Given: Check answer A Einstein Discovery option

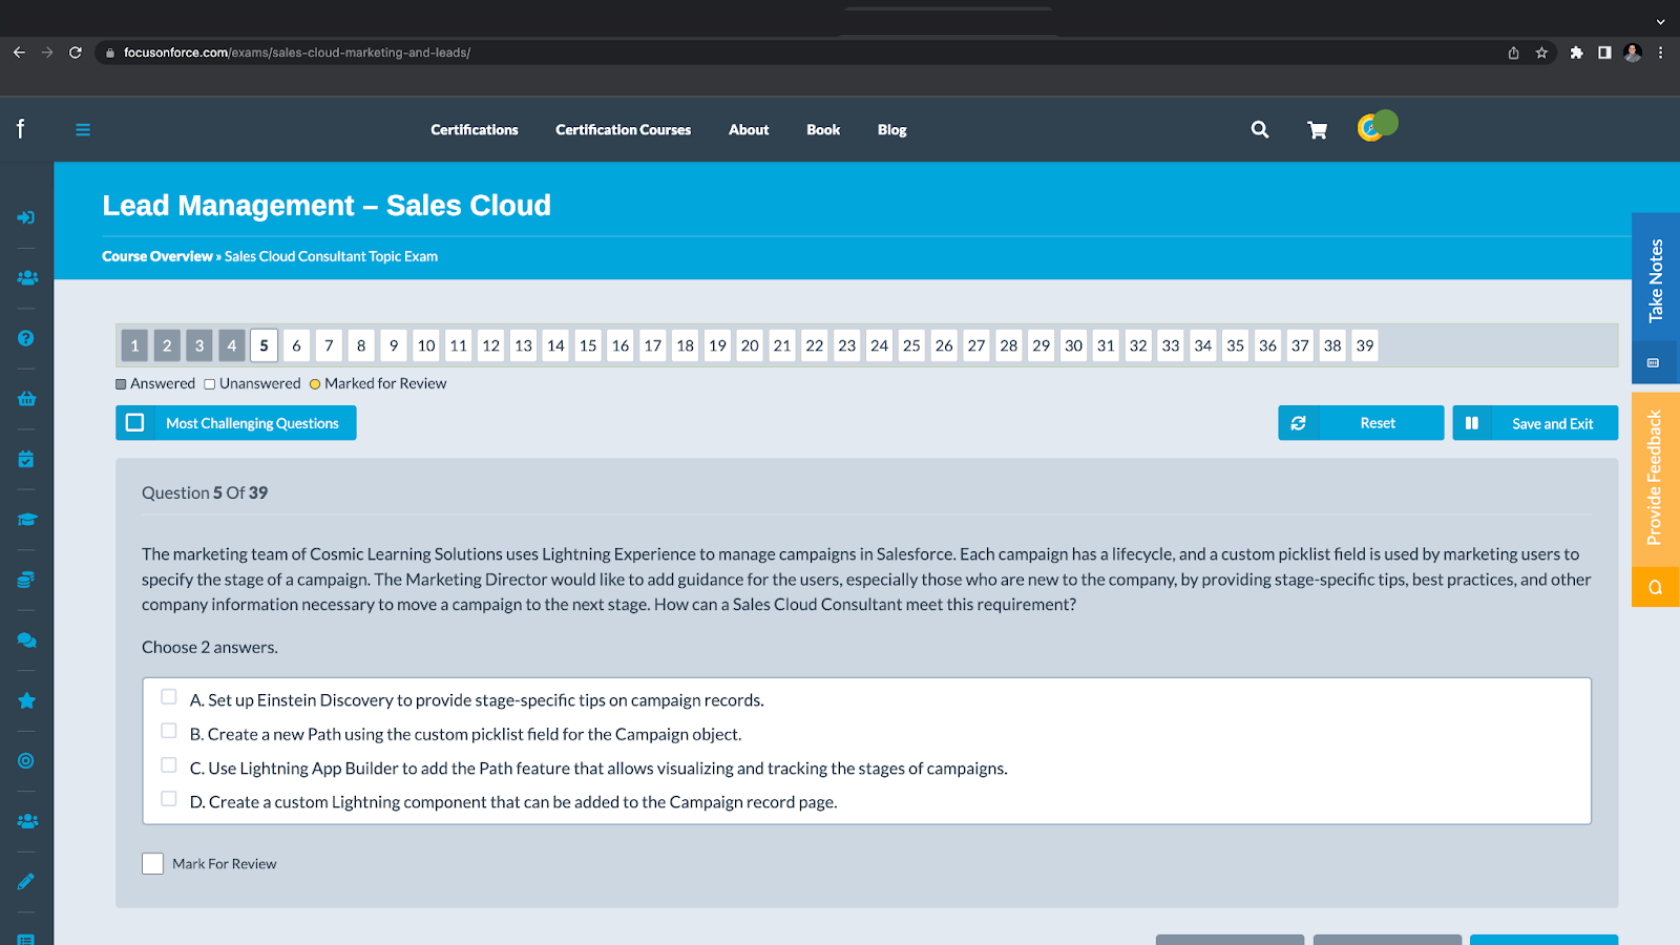Looking at the screenshot, I should [x=169, y=697].
